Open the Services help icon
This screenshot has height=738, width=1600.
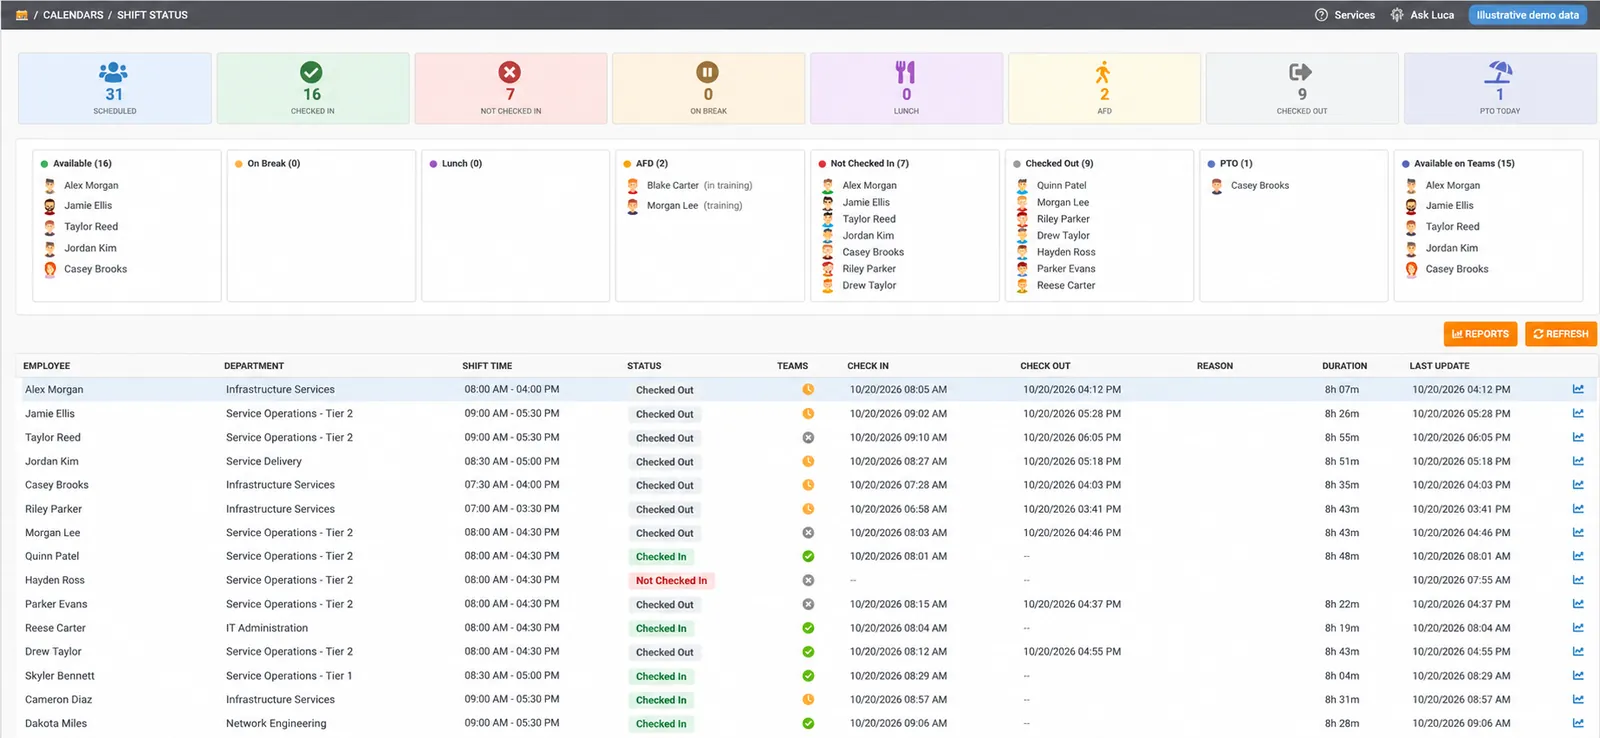coord(1321,15)
